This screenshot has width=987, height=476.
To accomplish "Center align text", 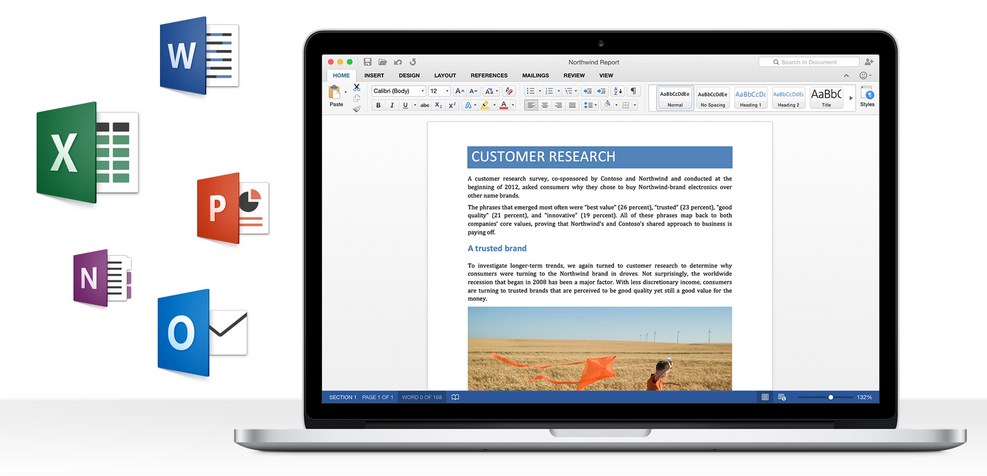I will point(545,105).
